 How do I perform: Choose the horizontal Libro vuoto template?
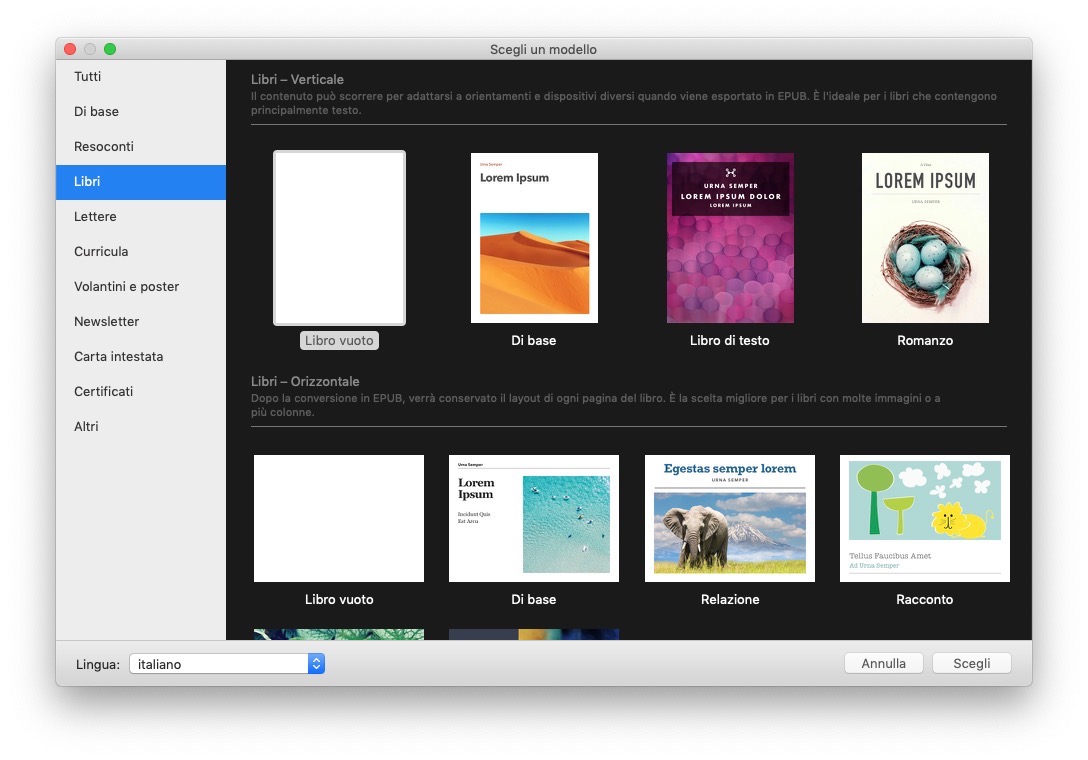[x=339, y=518]
